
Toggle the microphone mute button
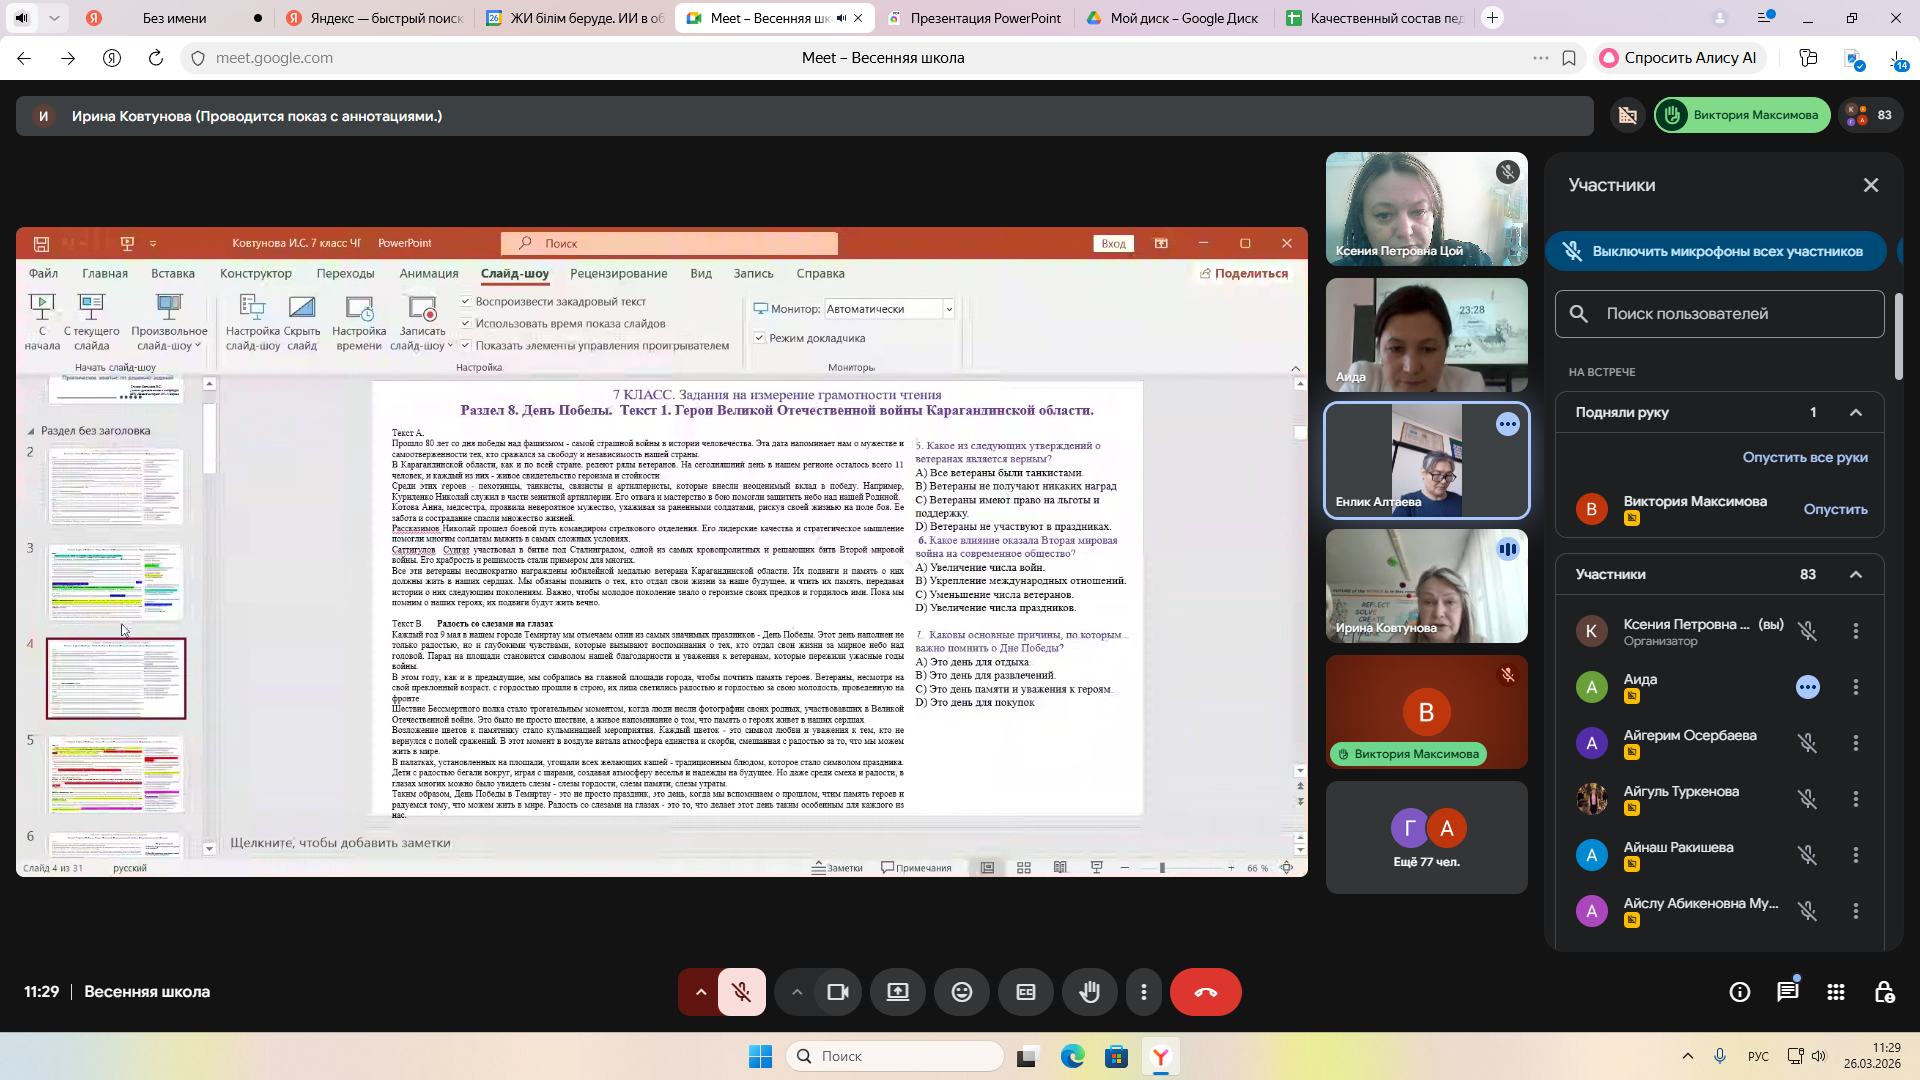coord(741,992)
